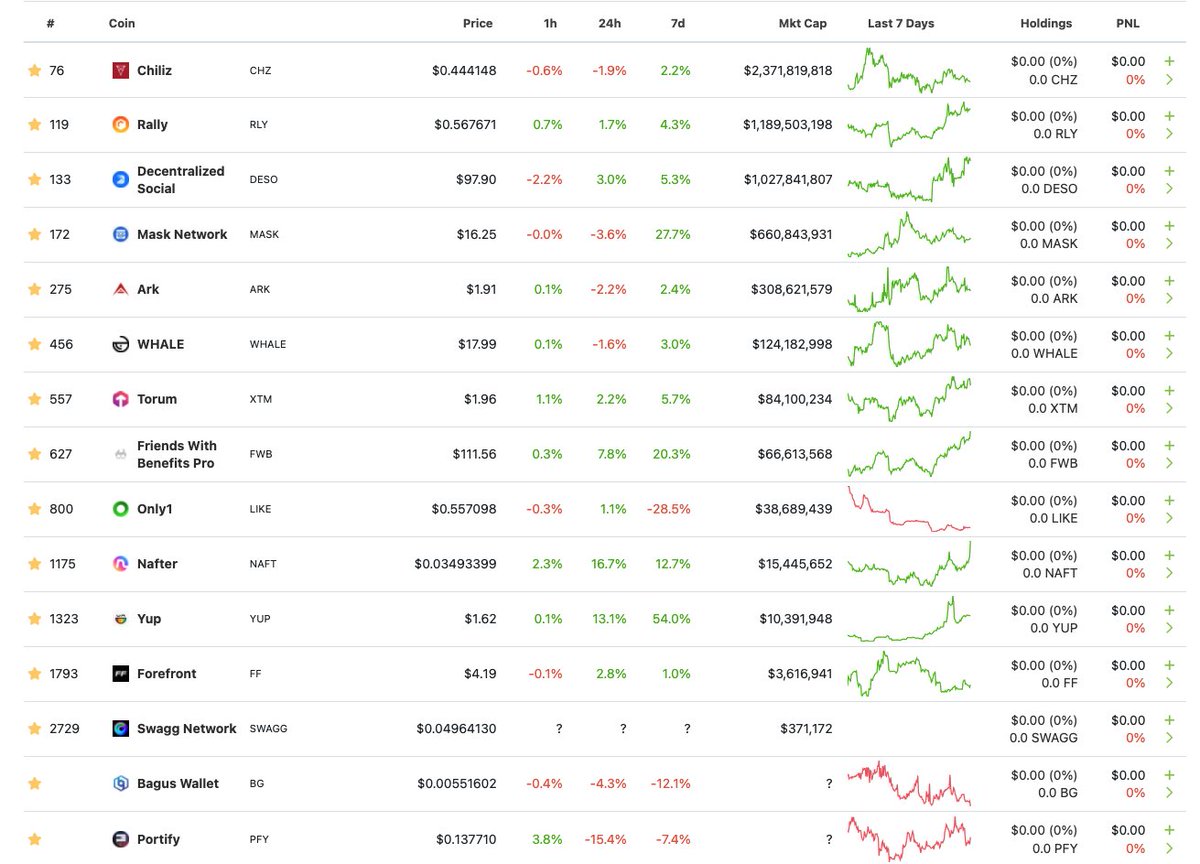Expand the Only1 row chevron

click(1169, 519)
